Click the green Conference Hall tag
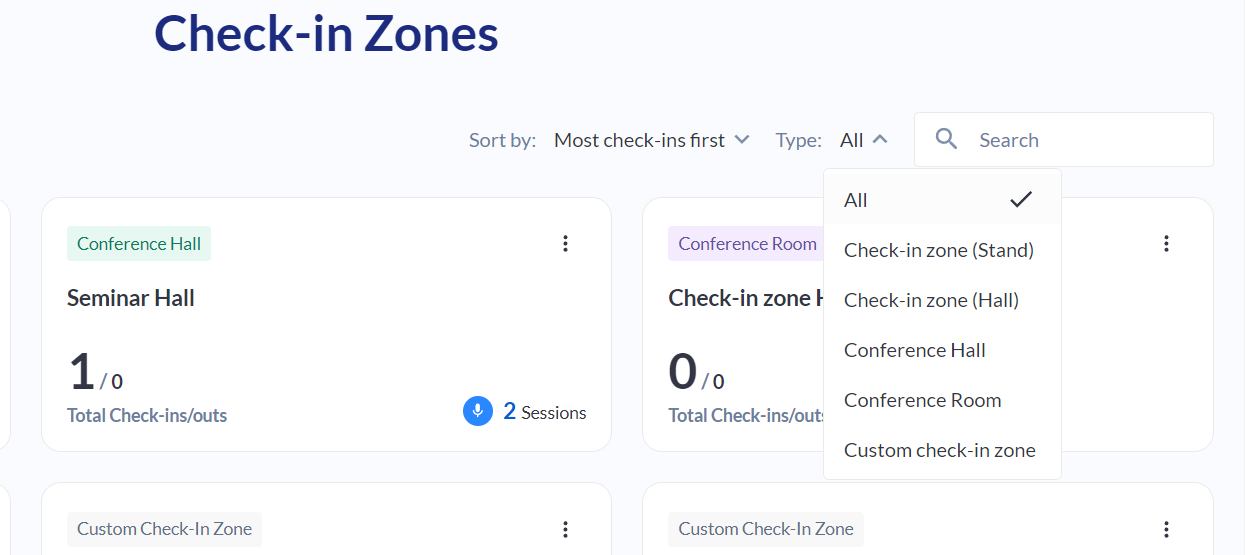 (x=139, y=244)
